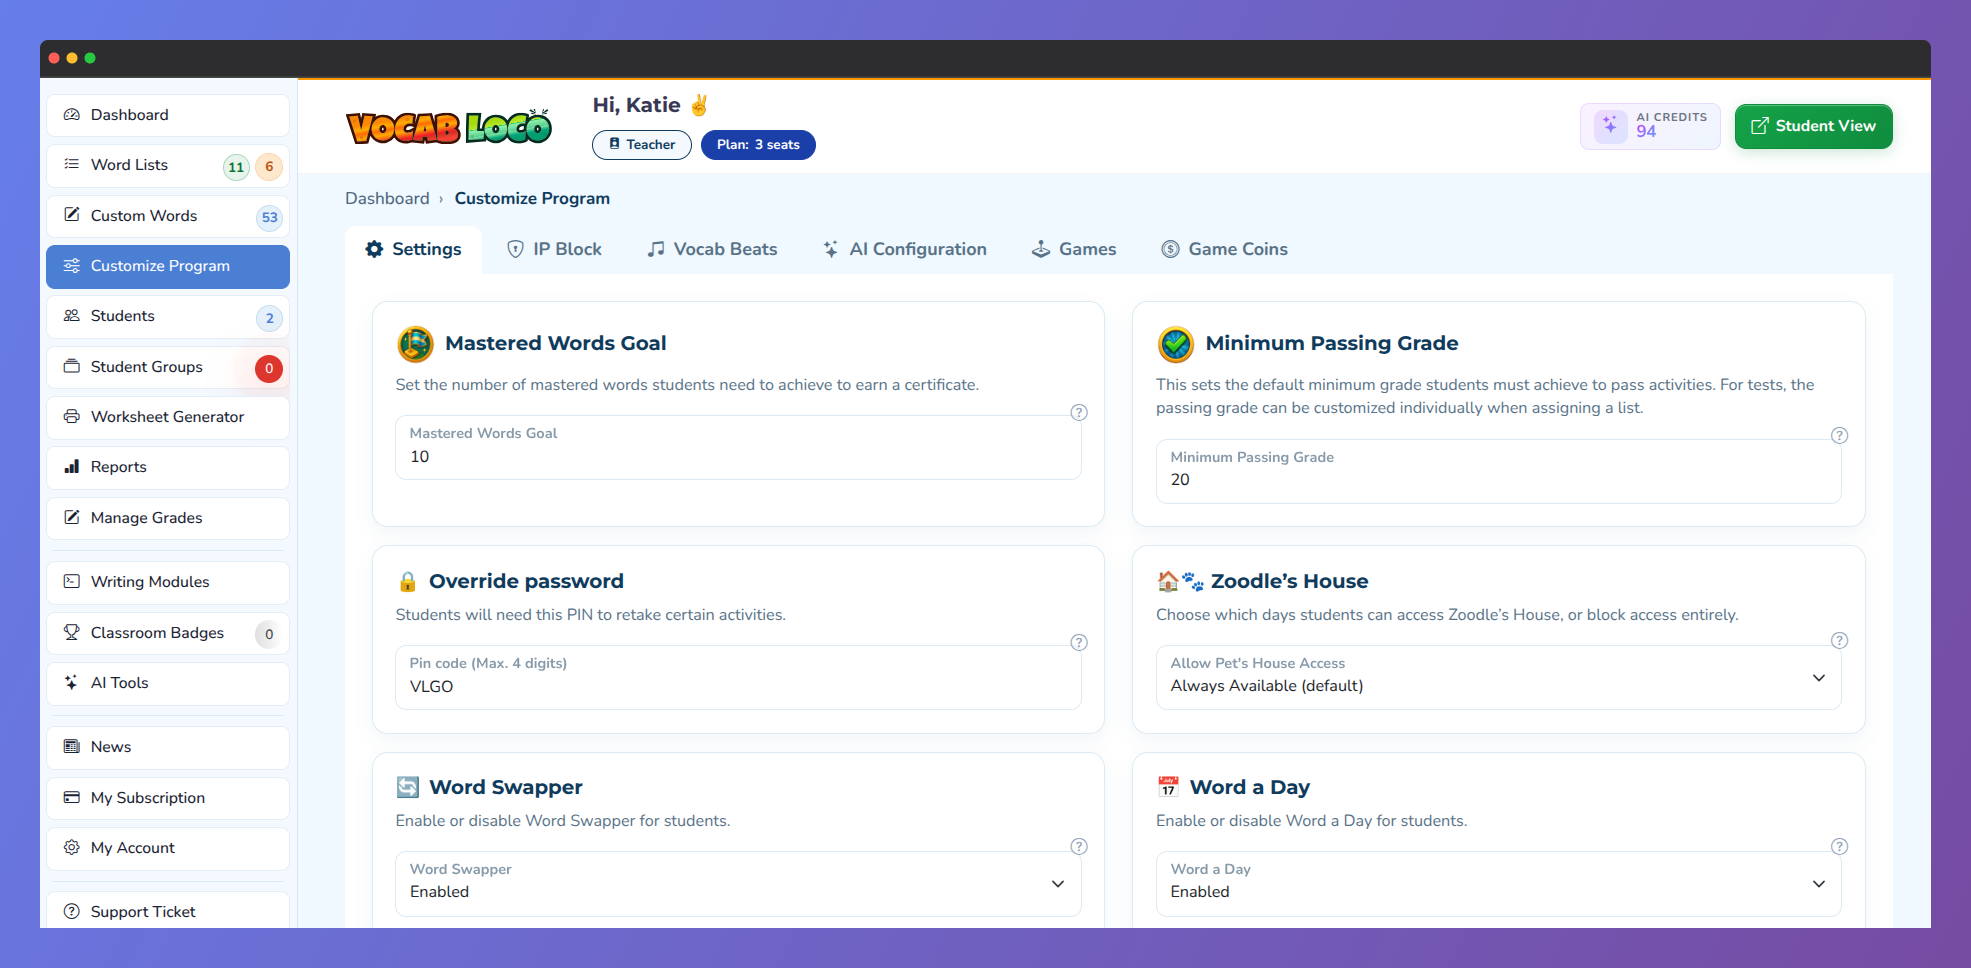This screenshot has width=1971, height=968.
Task: Open Student Groups folder icon
Action: [x=72, y=366]
